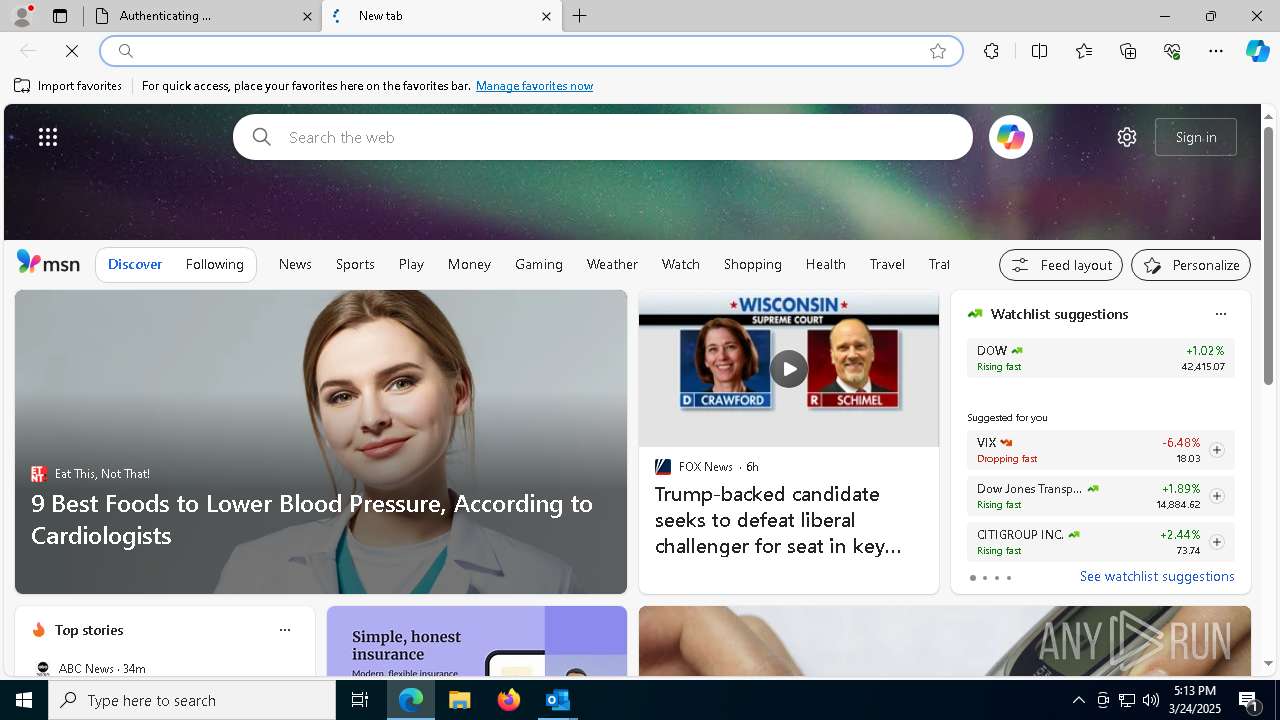Screen dimensions: 1280x720
Task: Open Split screen icon in toolbar
Action: click(x=1039, y=51)
